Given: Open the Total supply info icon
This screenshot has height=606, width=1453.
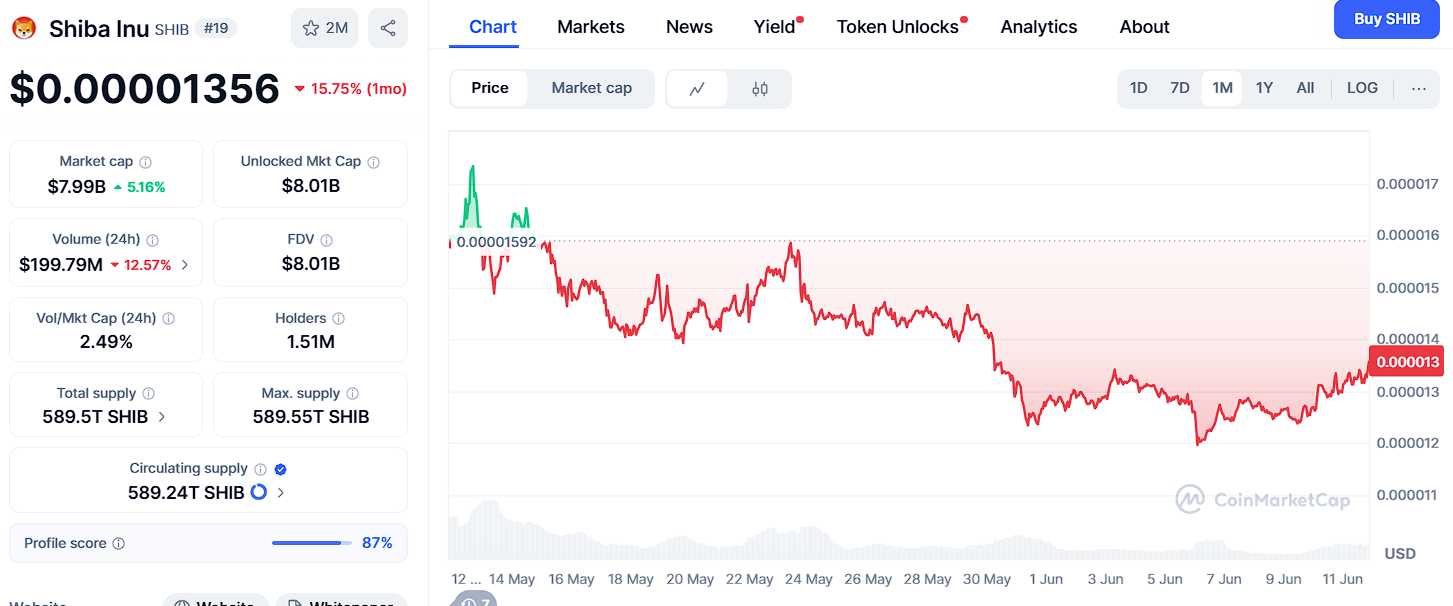Looking at the screenshot, I should coord(149,393).
